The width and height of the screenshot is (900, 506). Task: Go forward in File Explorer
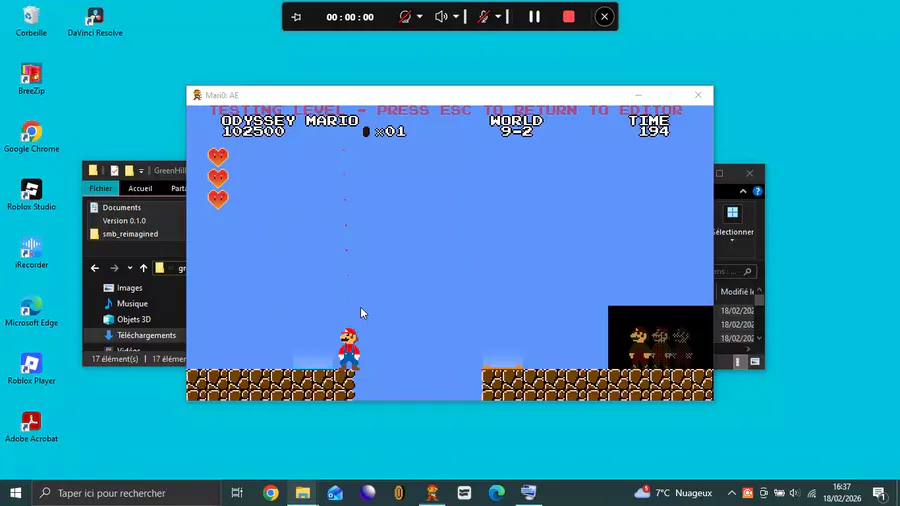tap(114, 268)
